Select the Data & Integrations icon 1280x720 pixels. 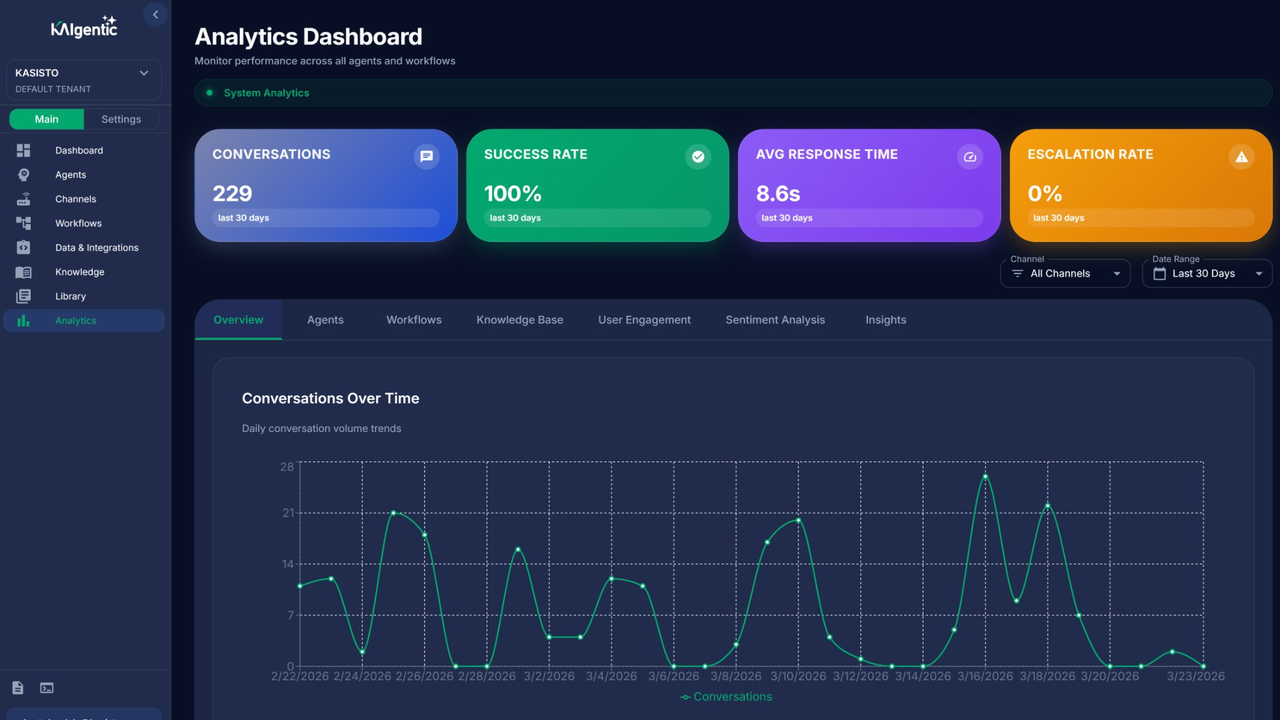point(23,247)
